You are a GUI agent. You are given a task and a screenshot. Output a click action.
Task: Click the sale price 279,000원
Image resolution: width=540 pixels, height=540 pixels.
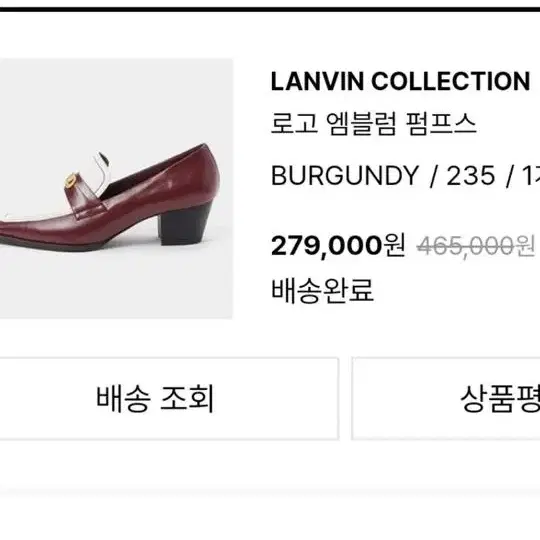tap(338, 246)
